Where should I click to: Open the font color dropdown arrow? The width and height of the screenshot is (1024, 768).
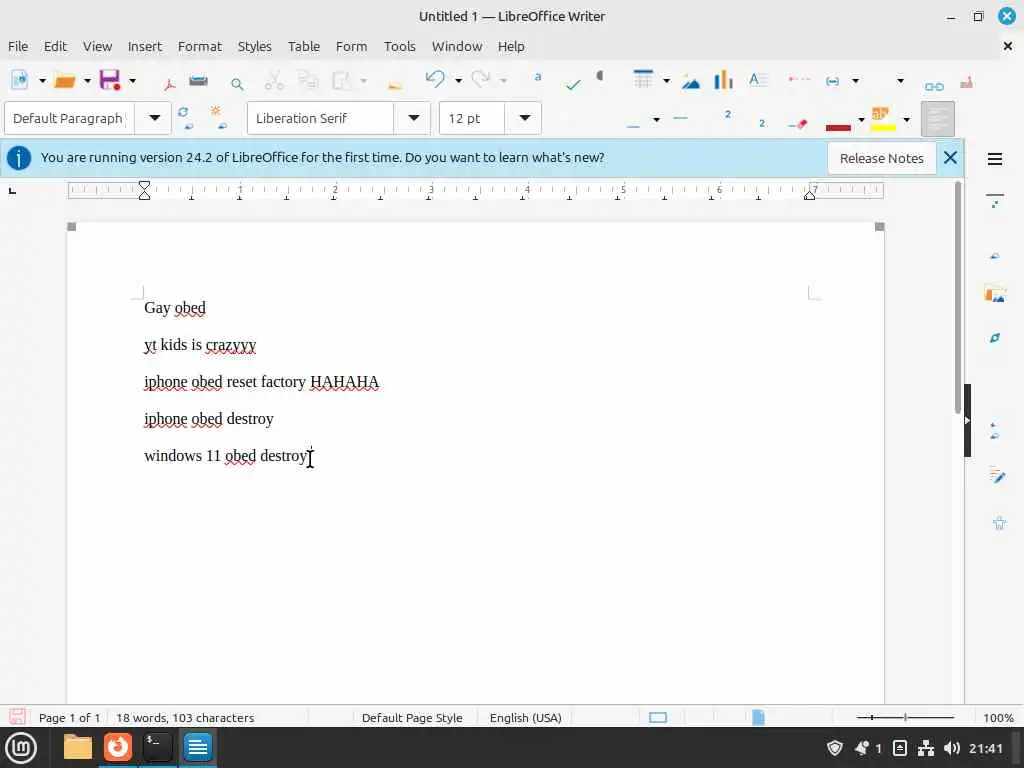click(x=861, y=120)
